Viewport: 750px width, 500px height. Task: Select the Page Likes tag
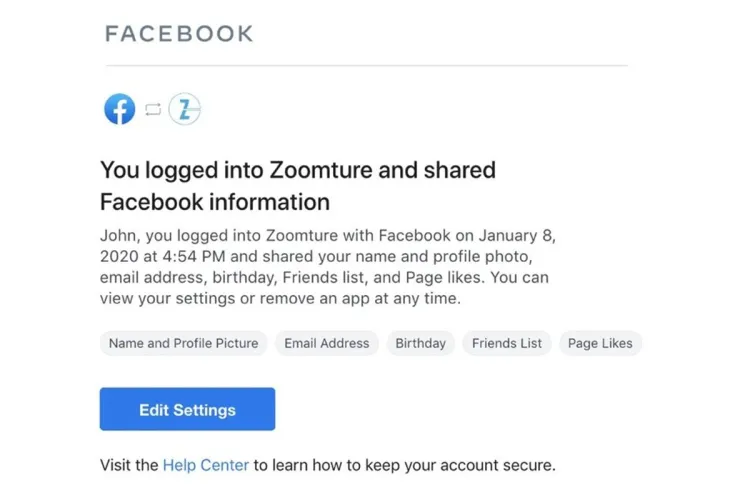pos(600,343)
